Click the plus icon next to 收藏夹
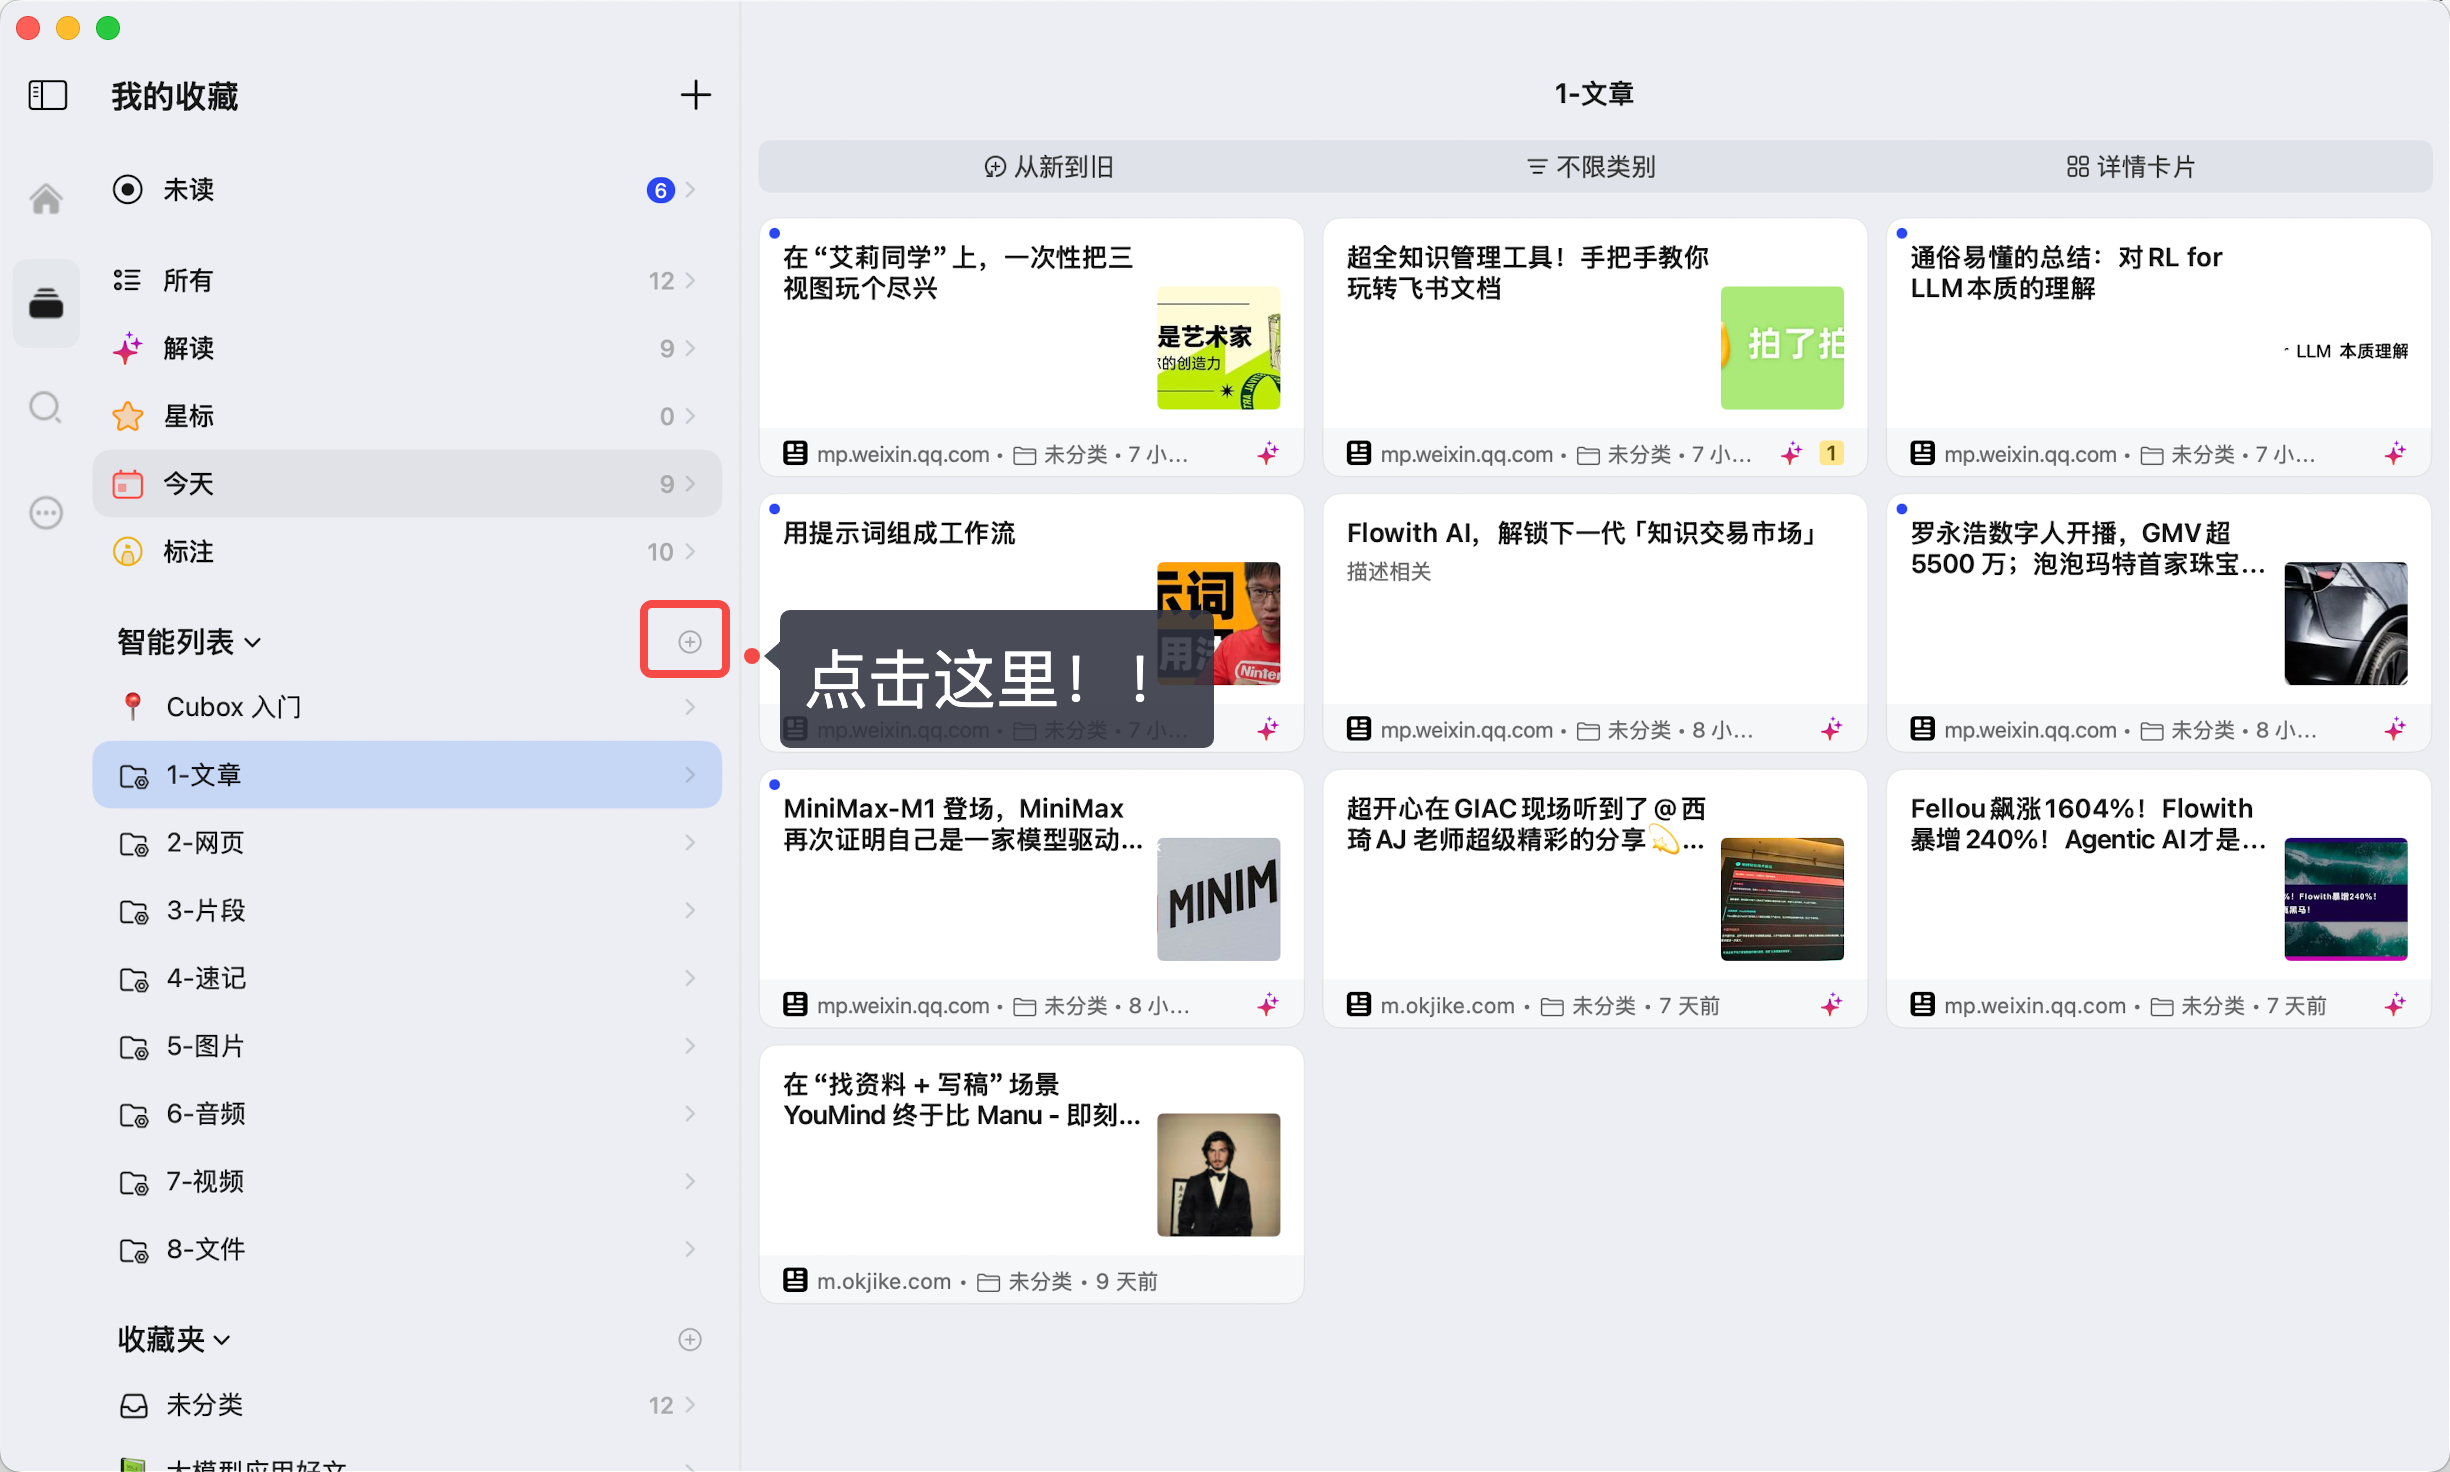 690,1339
